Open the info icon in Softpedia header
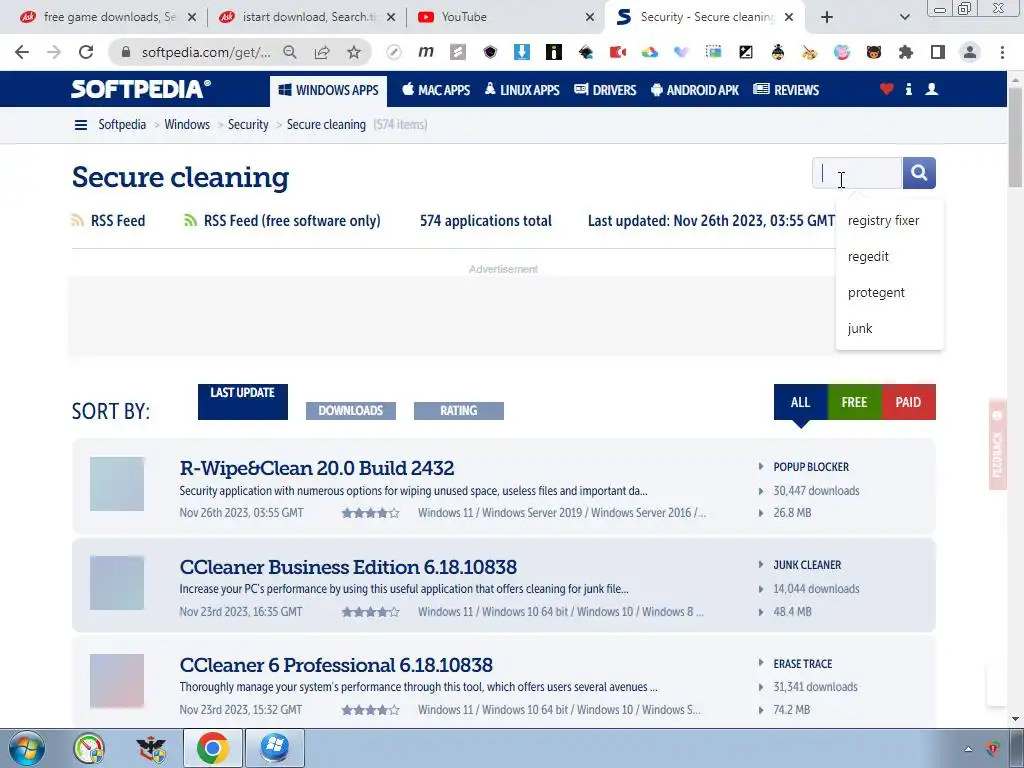Image resolution: width=1024 pixels, height=768 pixels. [908, 89]
